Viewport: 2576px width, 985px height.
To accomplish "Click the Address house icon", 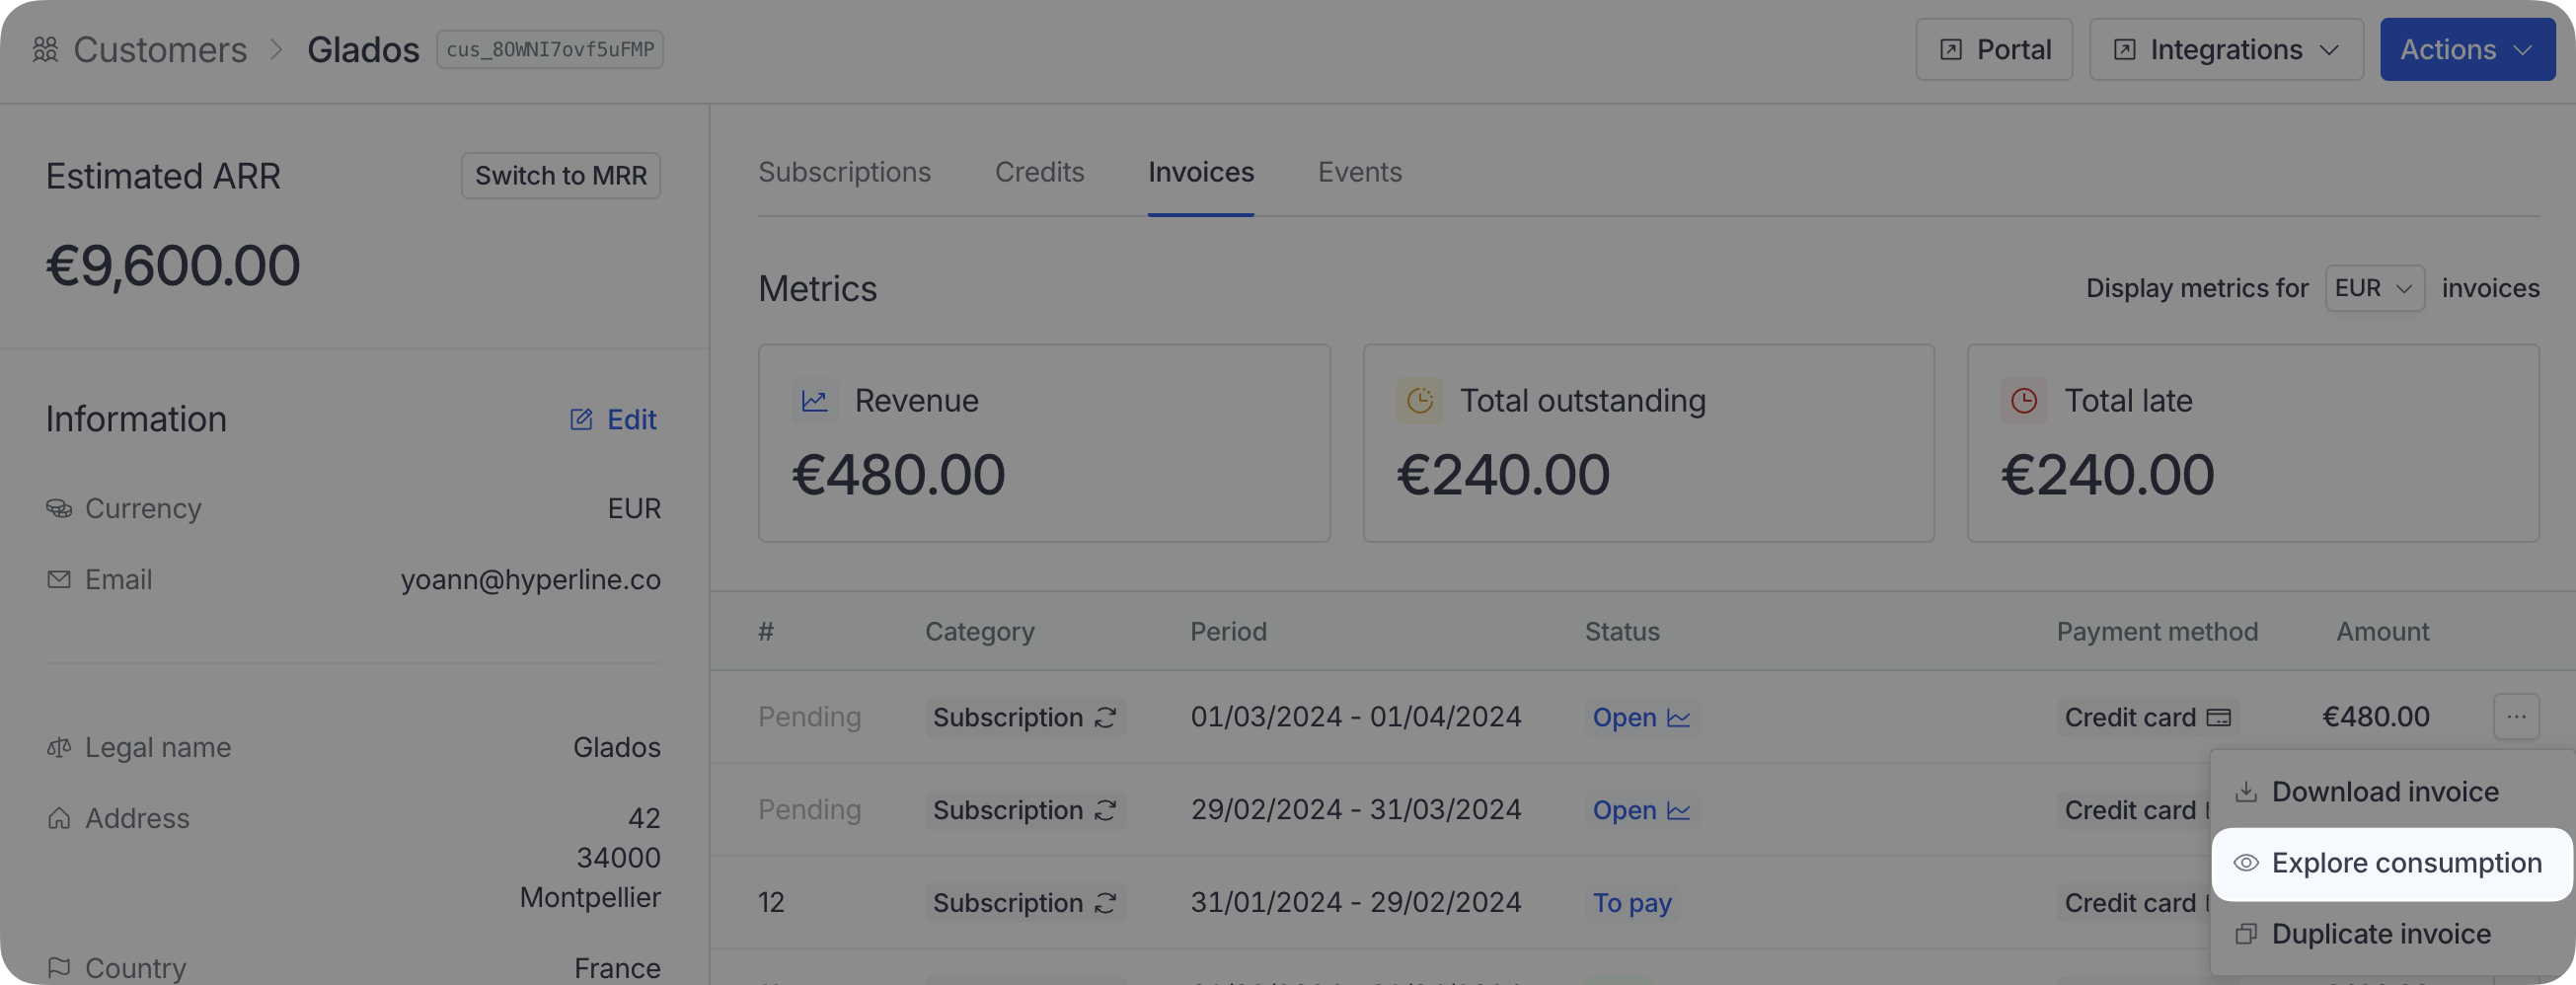I will tap(59, 818).
